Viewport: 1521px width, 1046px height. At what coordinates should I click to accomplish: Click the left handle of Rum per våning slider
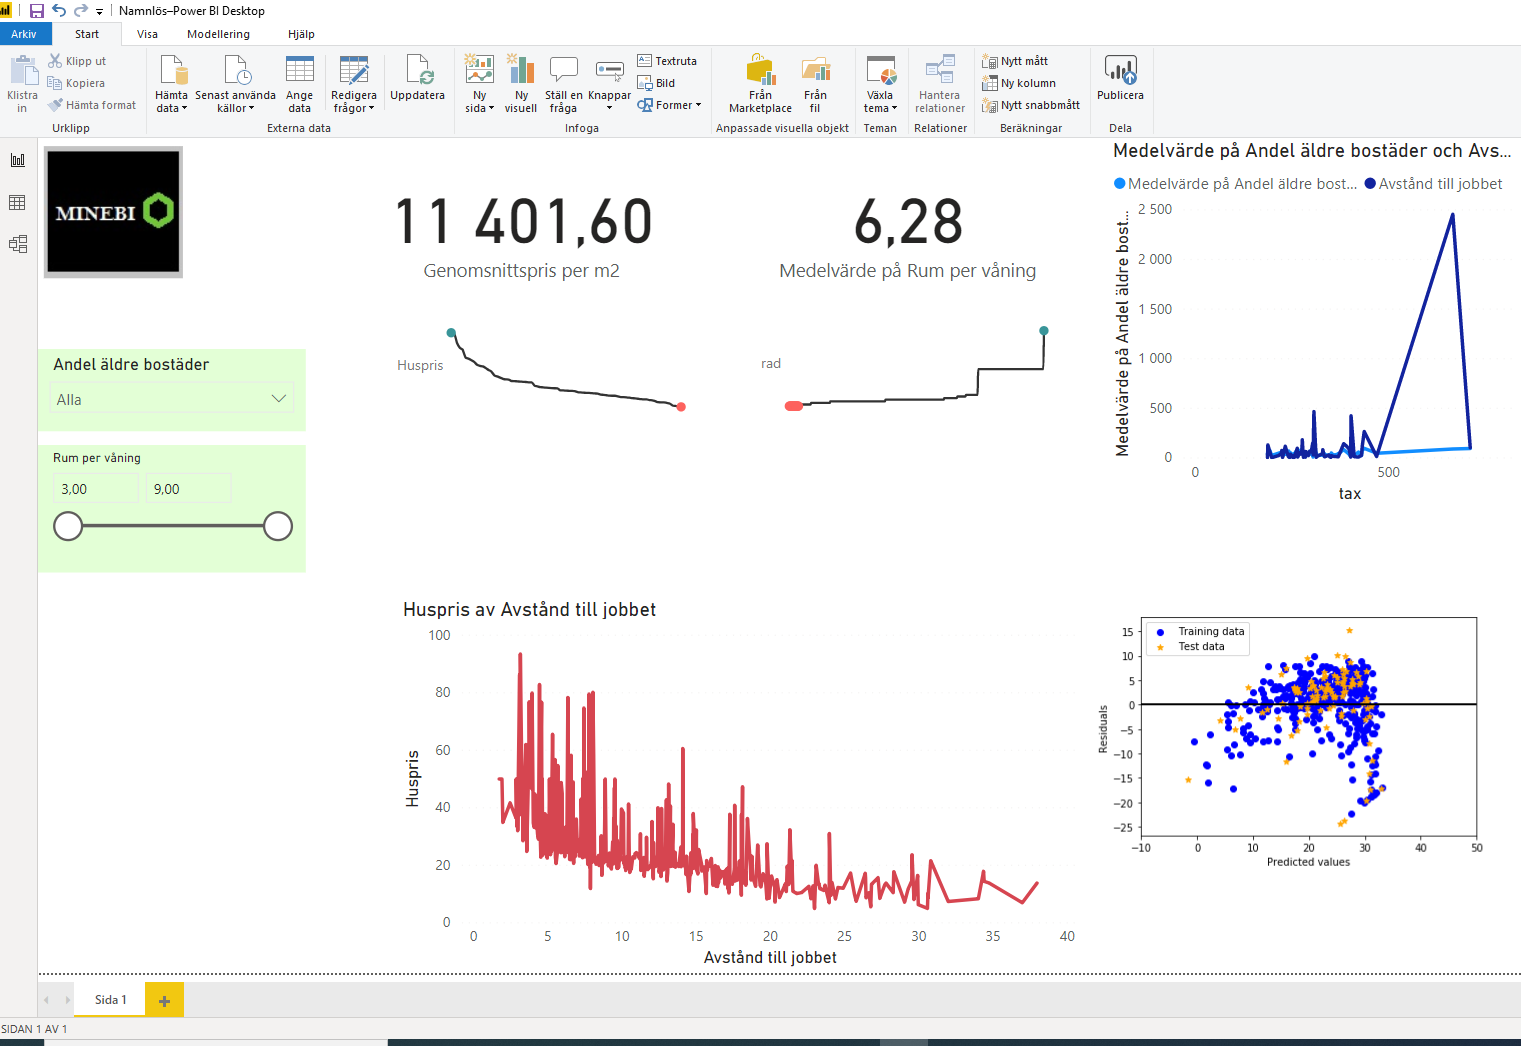(x=68, y=526)
